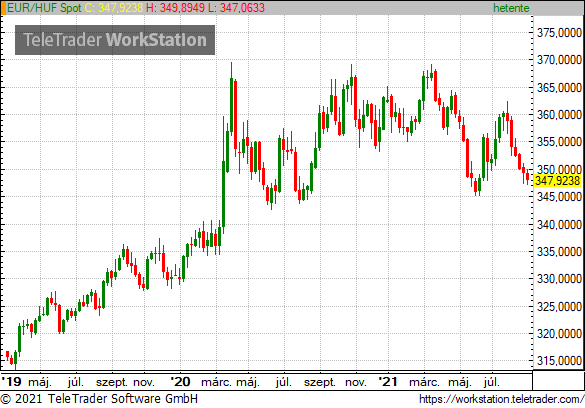Click the low value L: 347,0633
Viewport: 585px width, 408px height.
coord(236,8)
